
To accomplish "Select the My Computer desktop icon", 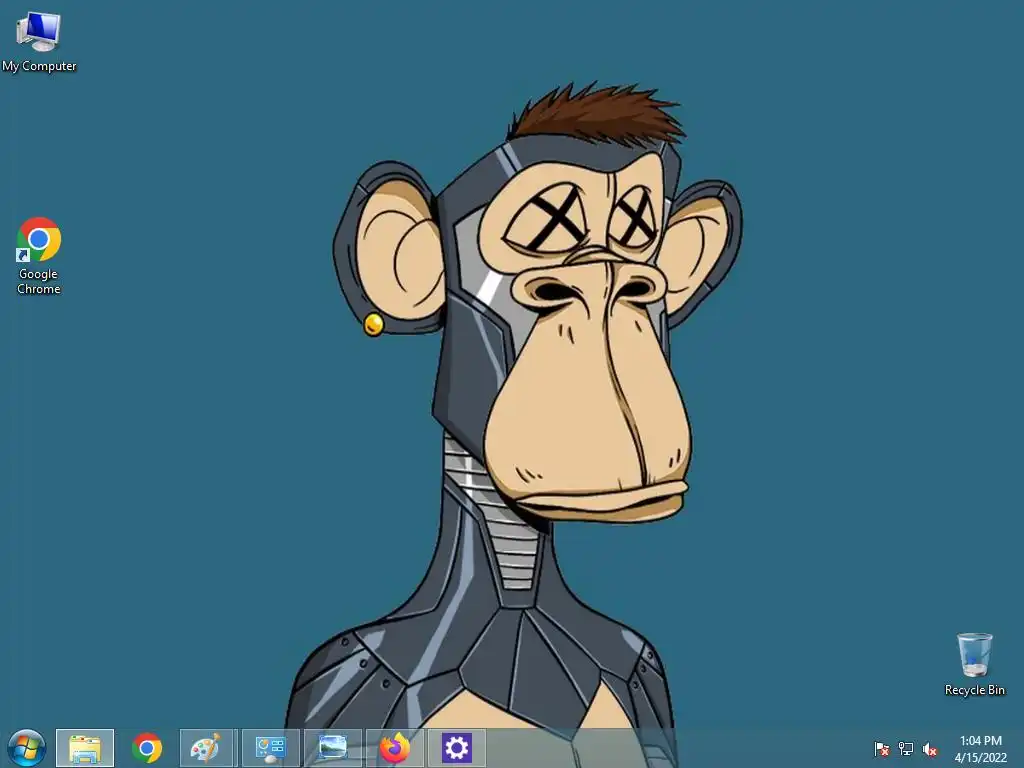I will tap(39, 40).
